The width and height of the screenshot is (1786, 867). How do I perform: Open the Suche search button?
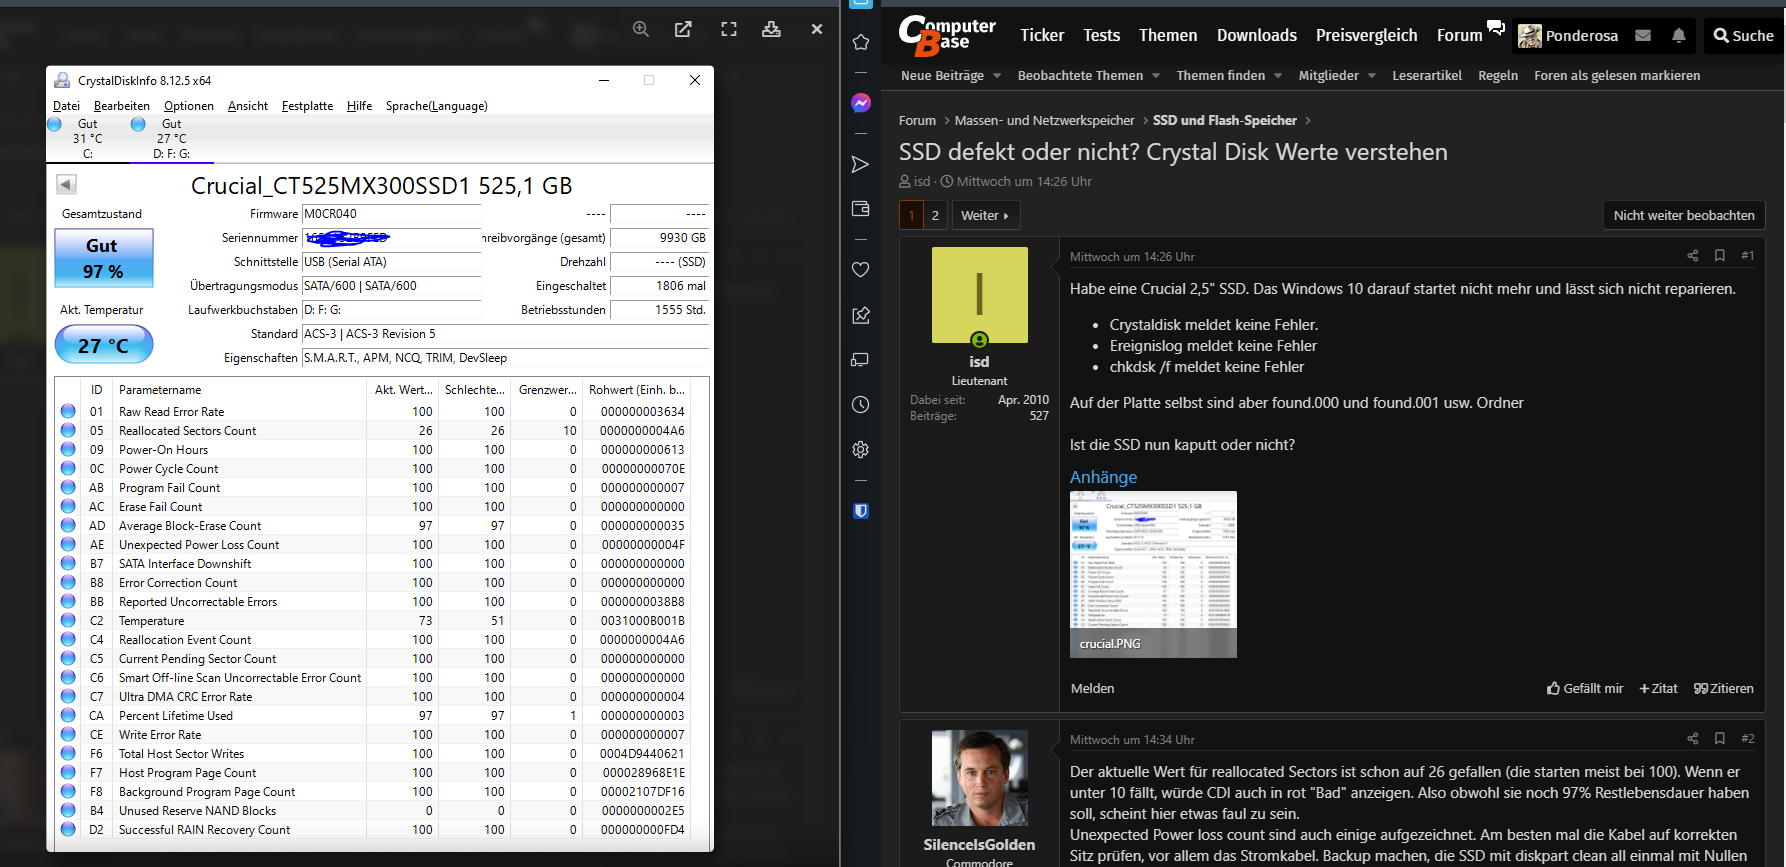[1744, 36]
